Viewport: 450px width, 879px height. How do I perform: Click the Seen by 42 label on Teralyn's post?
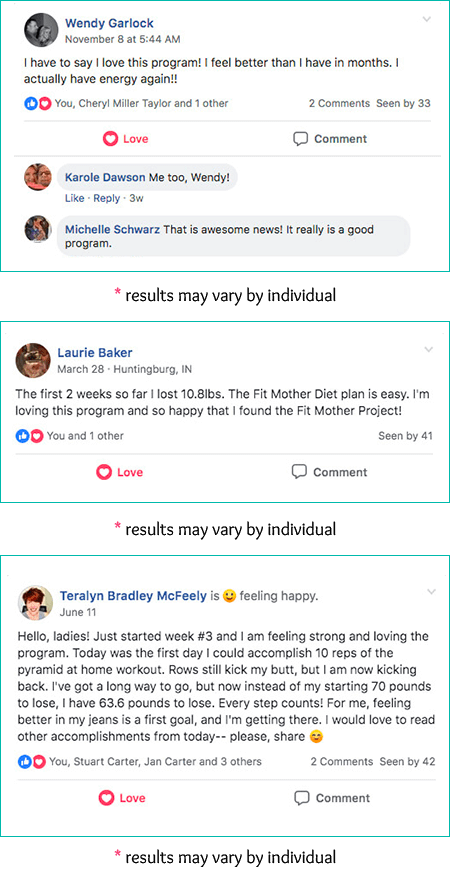pos(407,762)
